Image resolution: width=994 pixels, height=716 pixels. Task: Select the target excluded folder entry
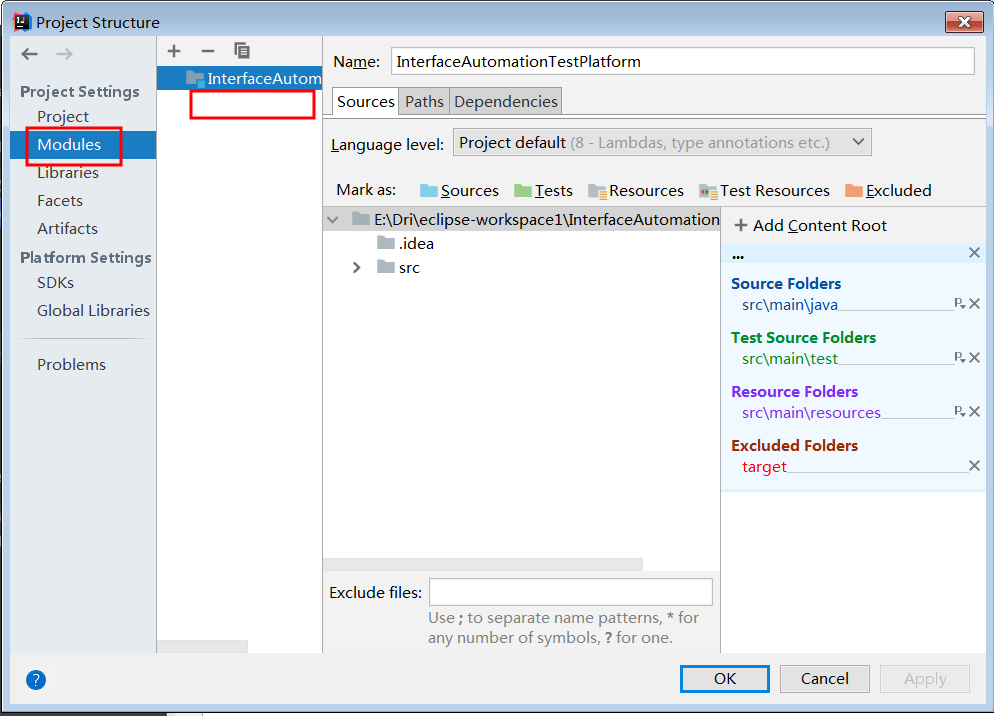pyautogui.click(x=764, y=467)
